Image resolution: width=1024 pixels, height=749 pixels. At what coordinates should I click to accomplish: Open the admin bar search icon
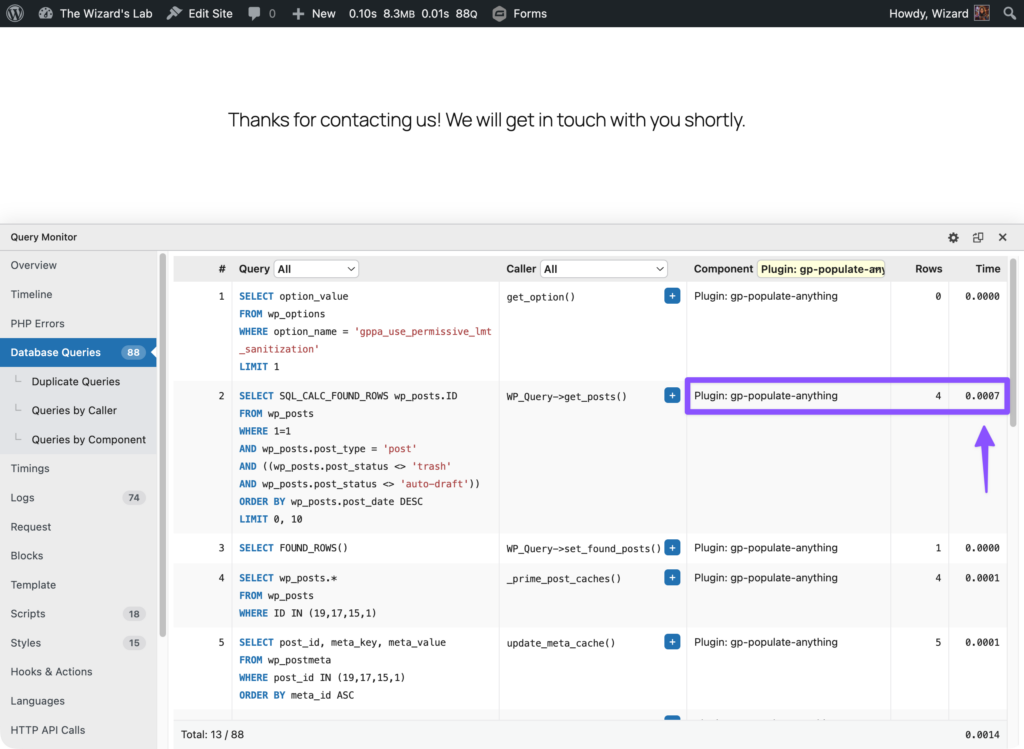pos(1010,13)
